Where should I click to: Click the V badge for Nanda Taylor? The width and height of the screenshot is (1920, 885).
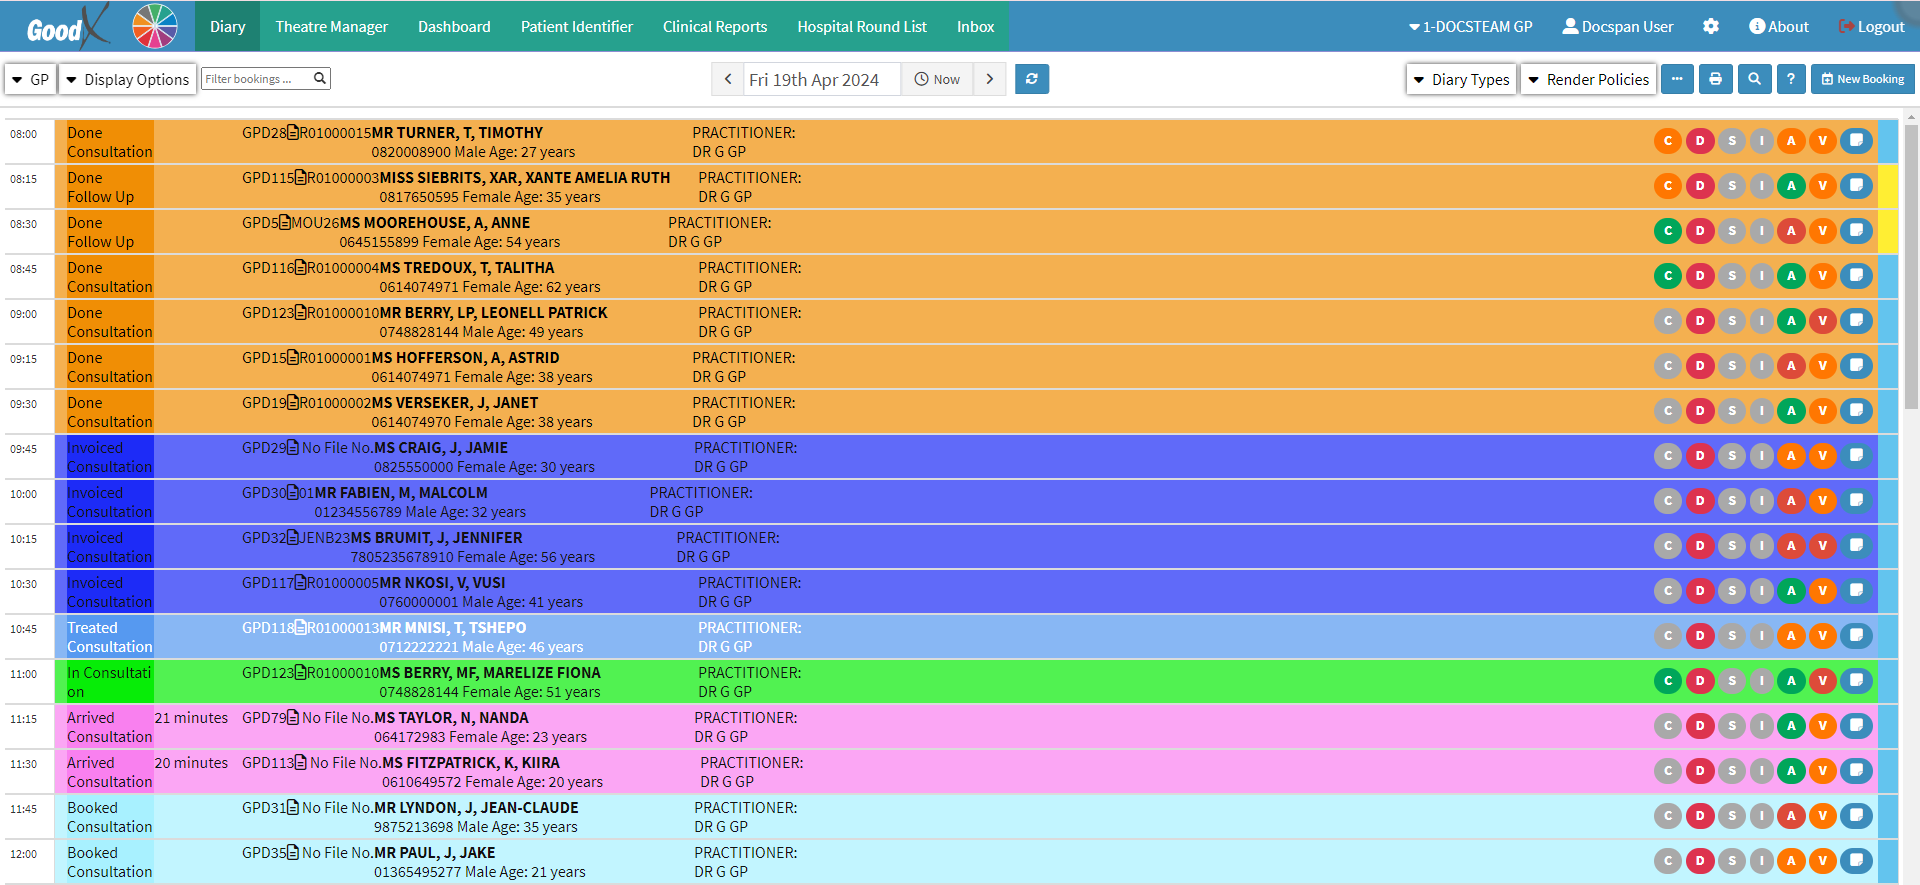click(x=1823, y=726)
